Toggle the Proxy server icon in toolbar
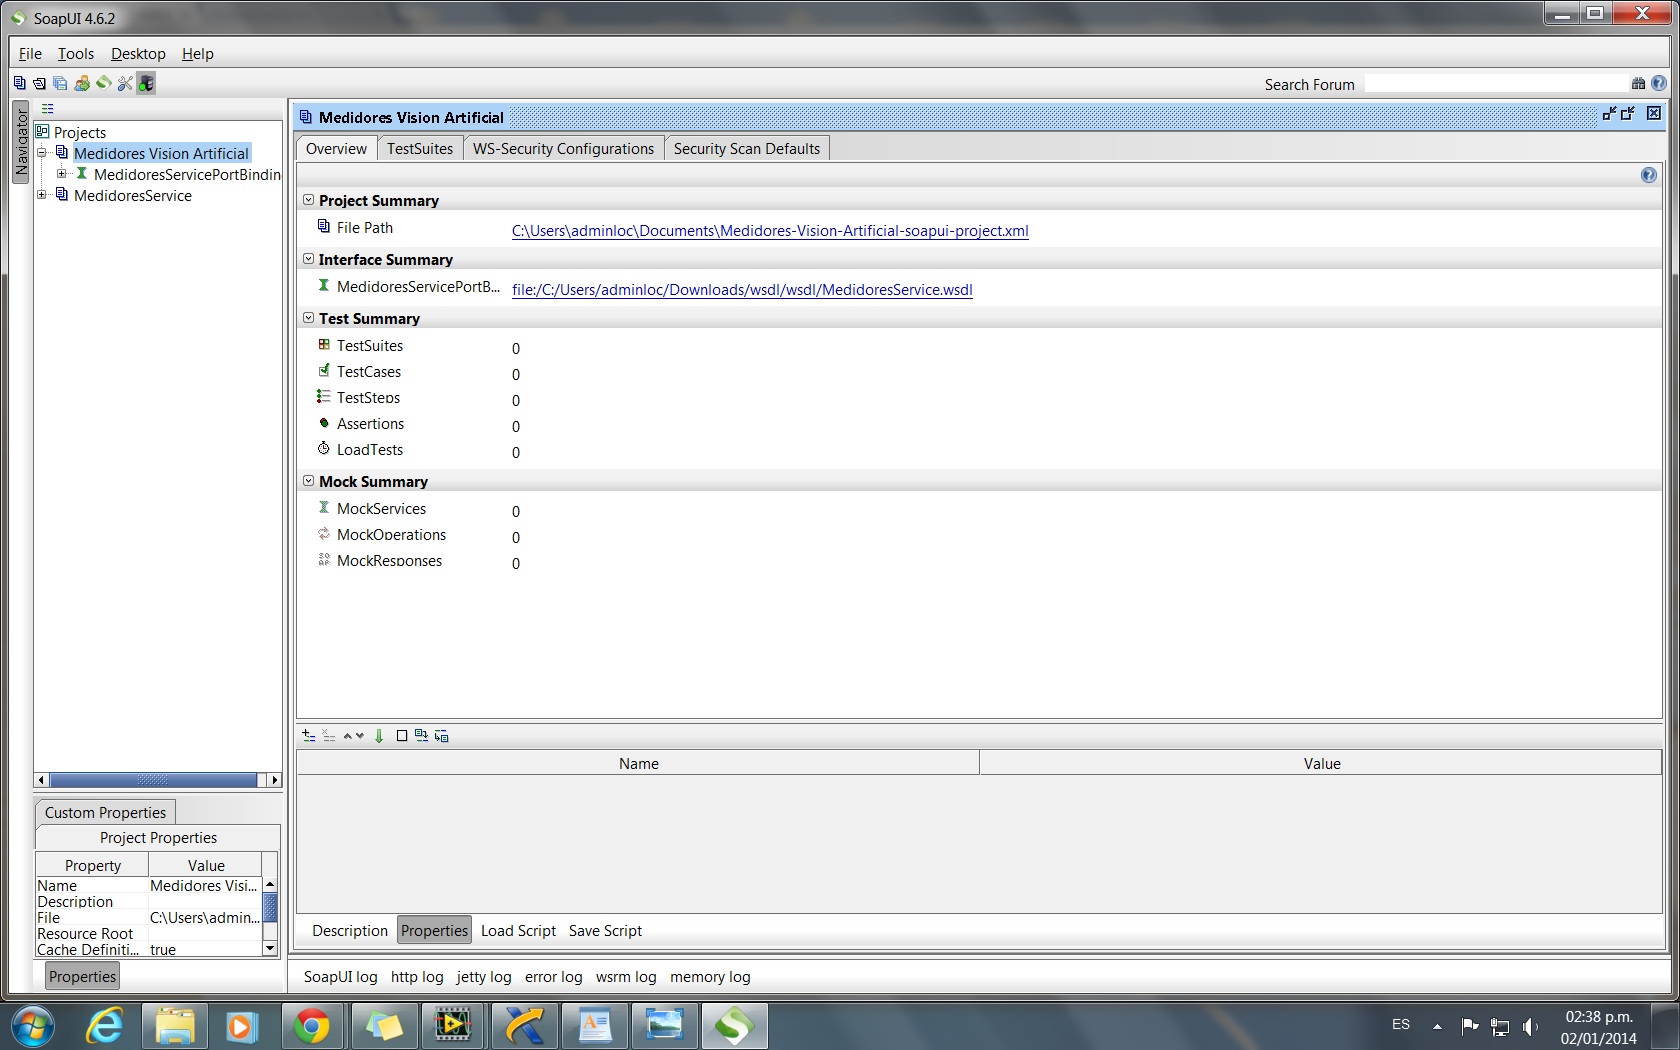This screenshot has width=1680, height=1050. pos(146,83)
